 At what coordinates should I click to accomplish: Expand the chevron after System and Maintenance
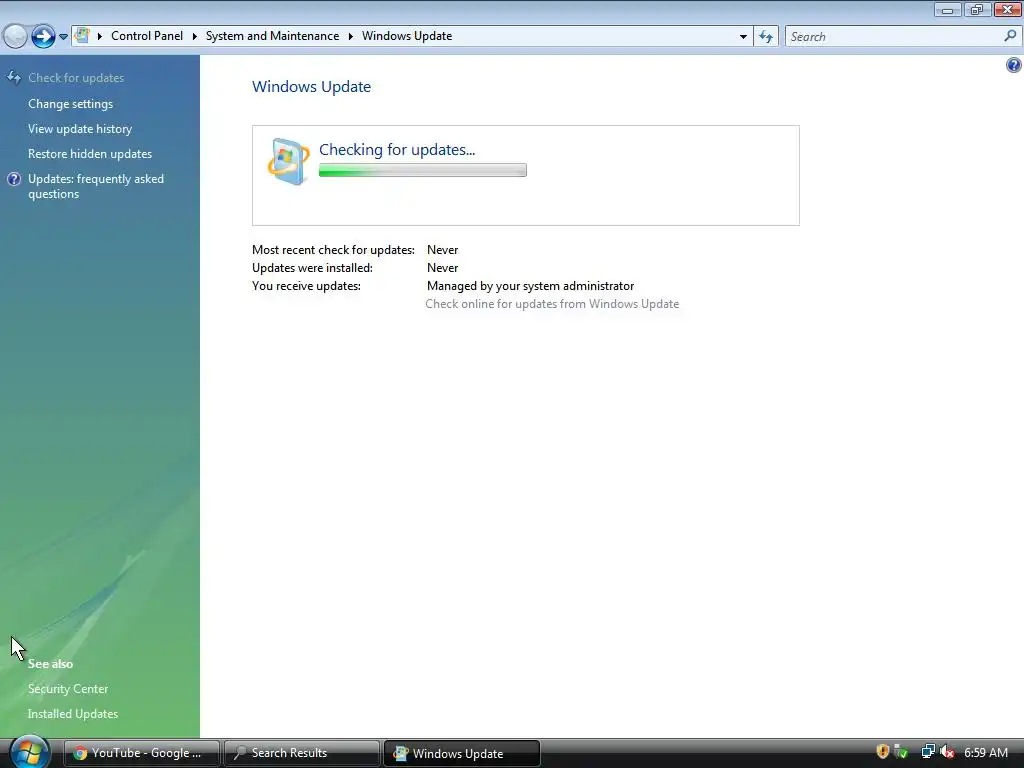click(x=351, y=36)
